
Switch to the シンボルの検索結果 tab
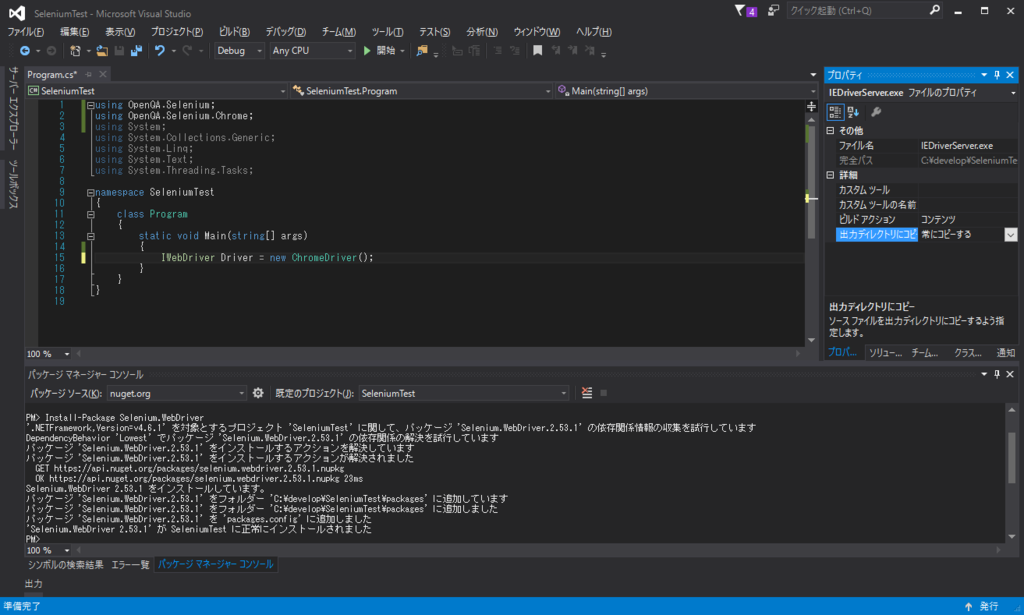(x=65, y=565)
